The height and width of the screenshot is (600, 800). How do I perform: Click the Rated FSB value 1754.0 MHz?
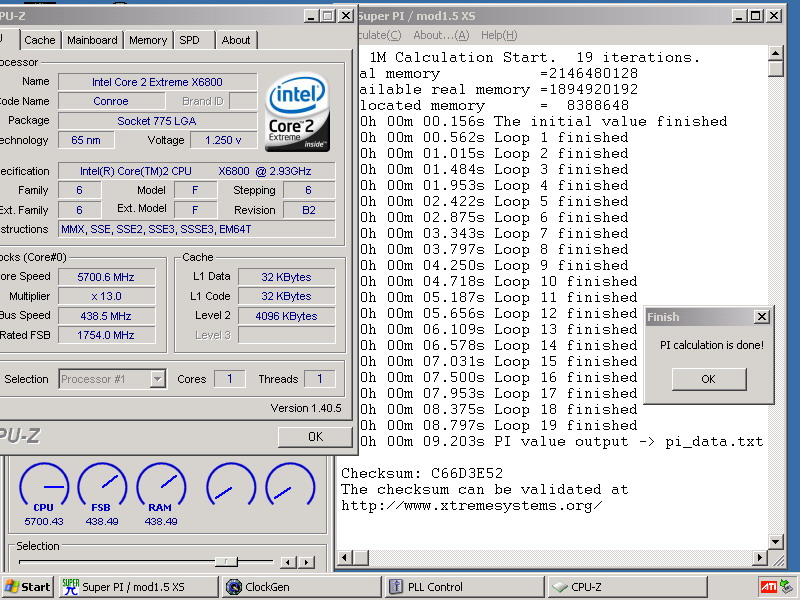[106, 335]
